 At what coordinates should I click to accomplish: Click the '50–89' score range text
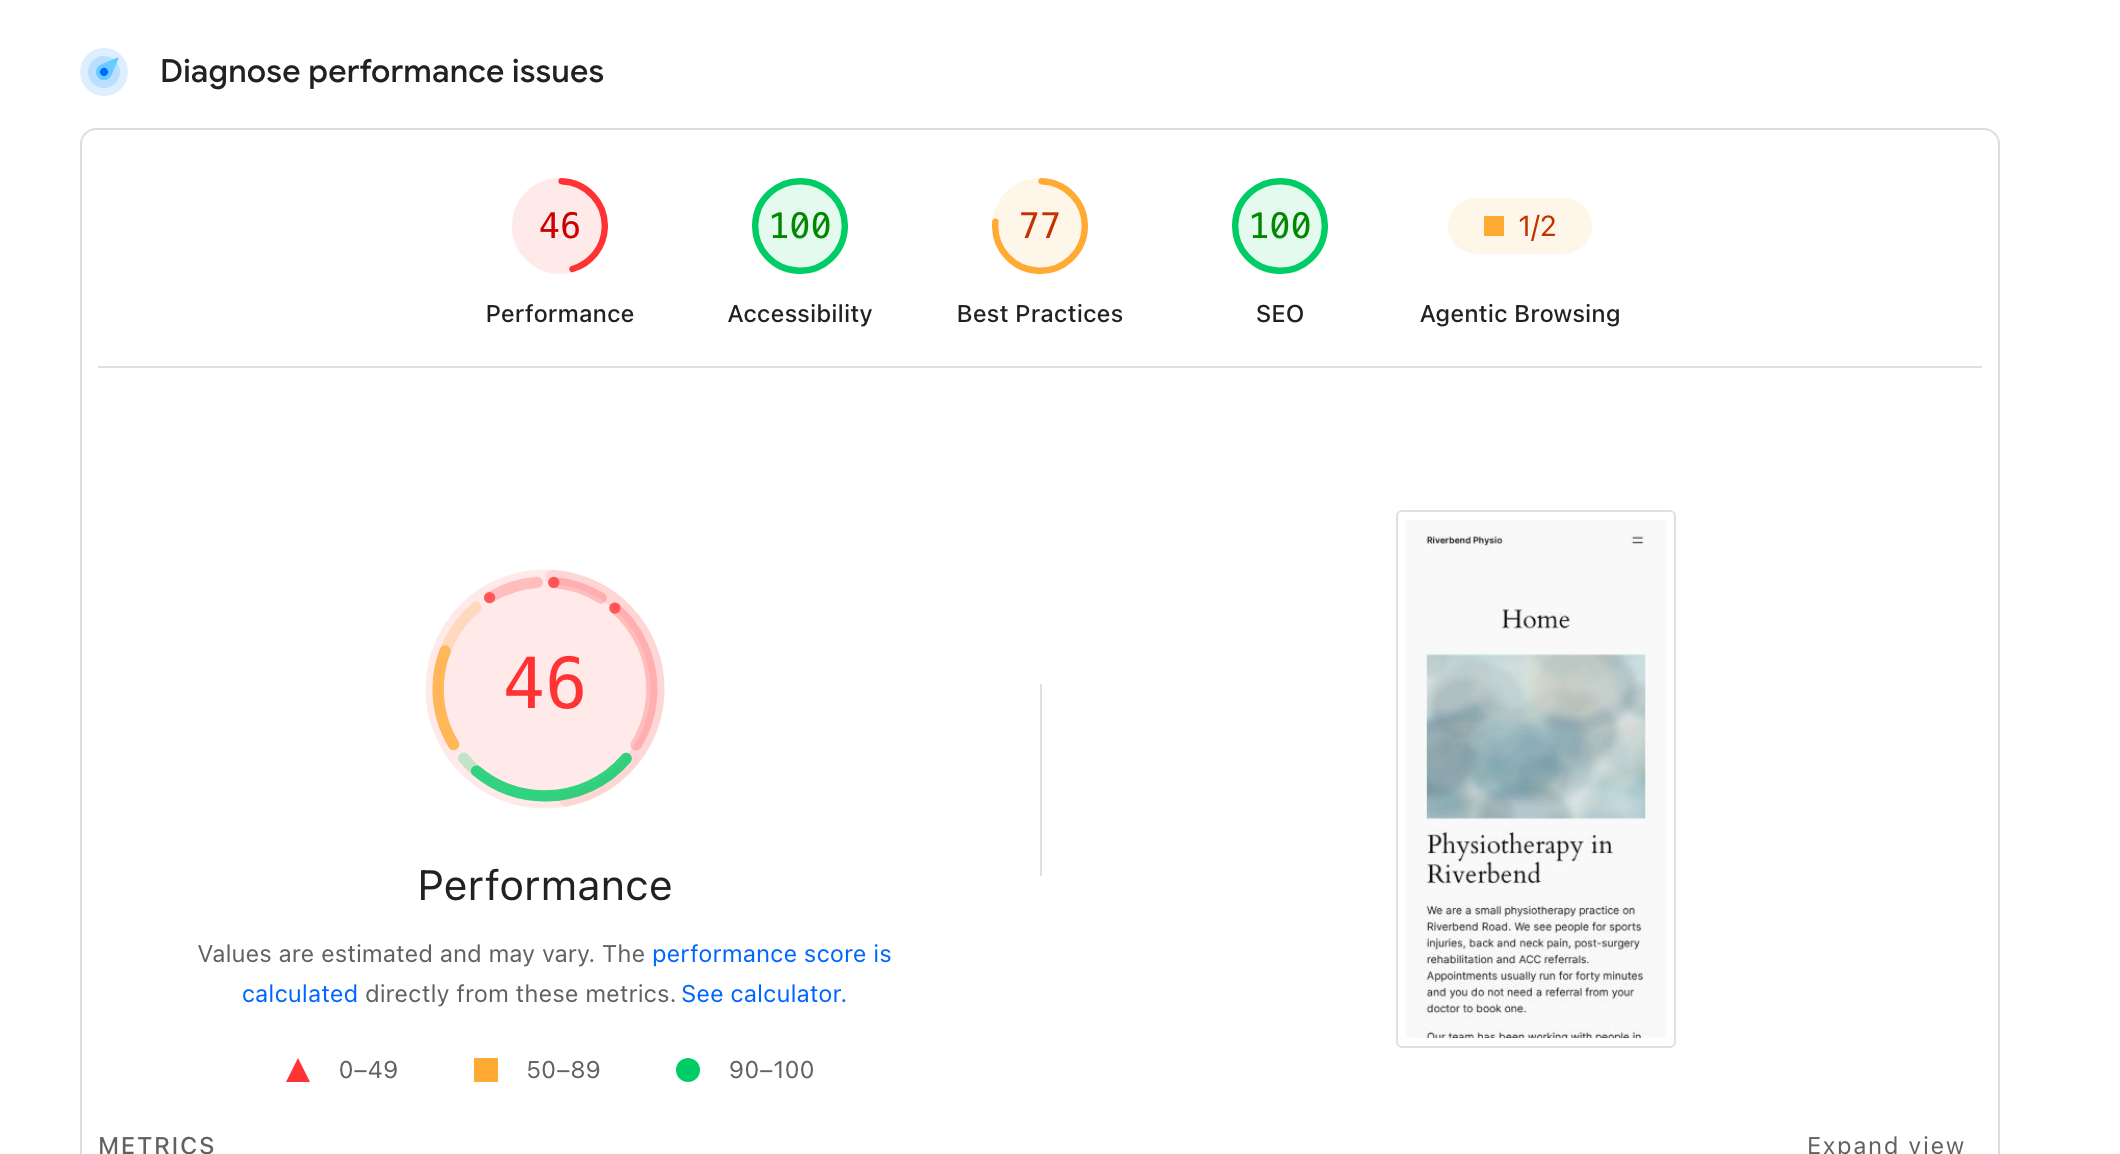pyautogui.click(x=563, y=1070)
